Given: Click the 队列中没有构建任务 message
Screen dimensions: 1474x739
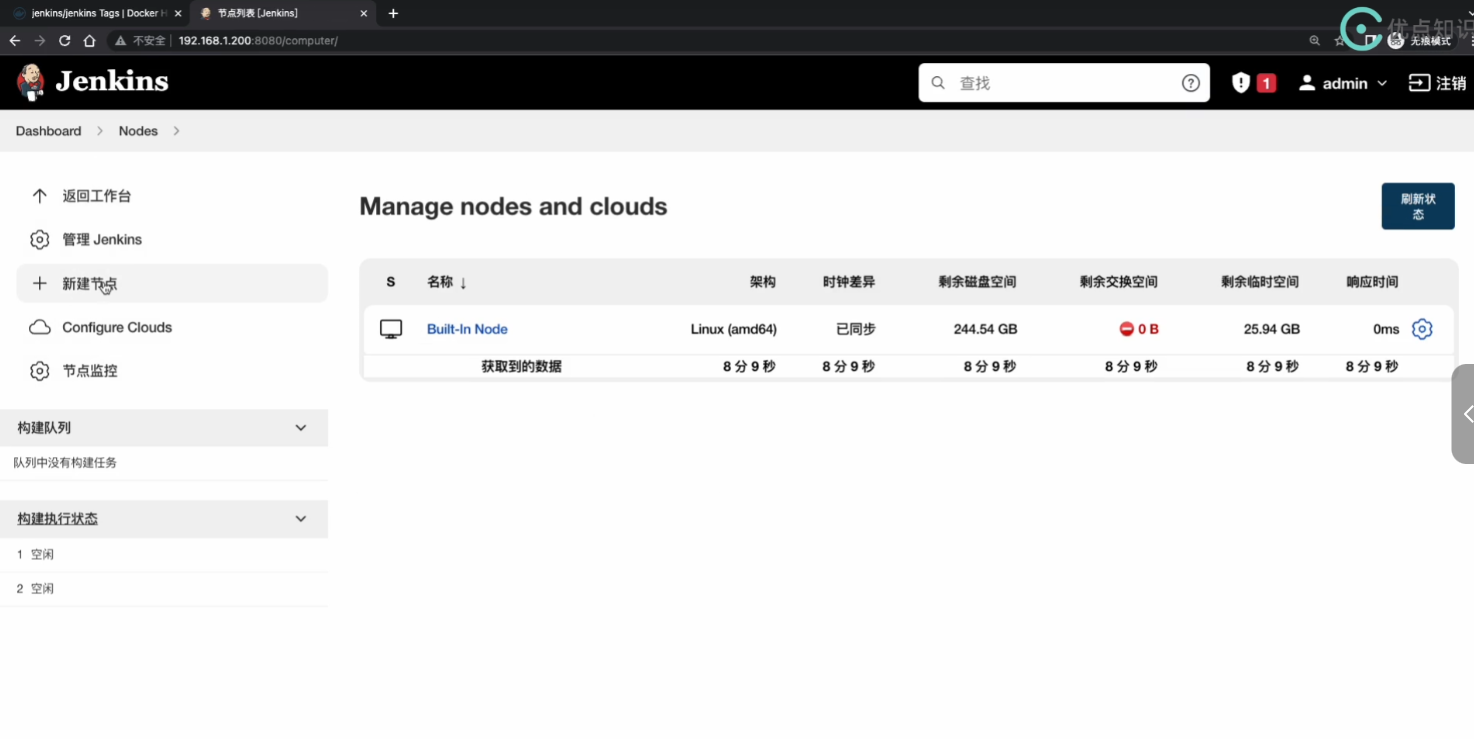Looking at the screenshot, I should 65,463.
